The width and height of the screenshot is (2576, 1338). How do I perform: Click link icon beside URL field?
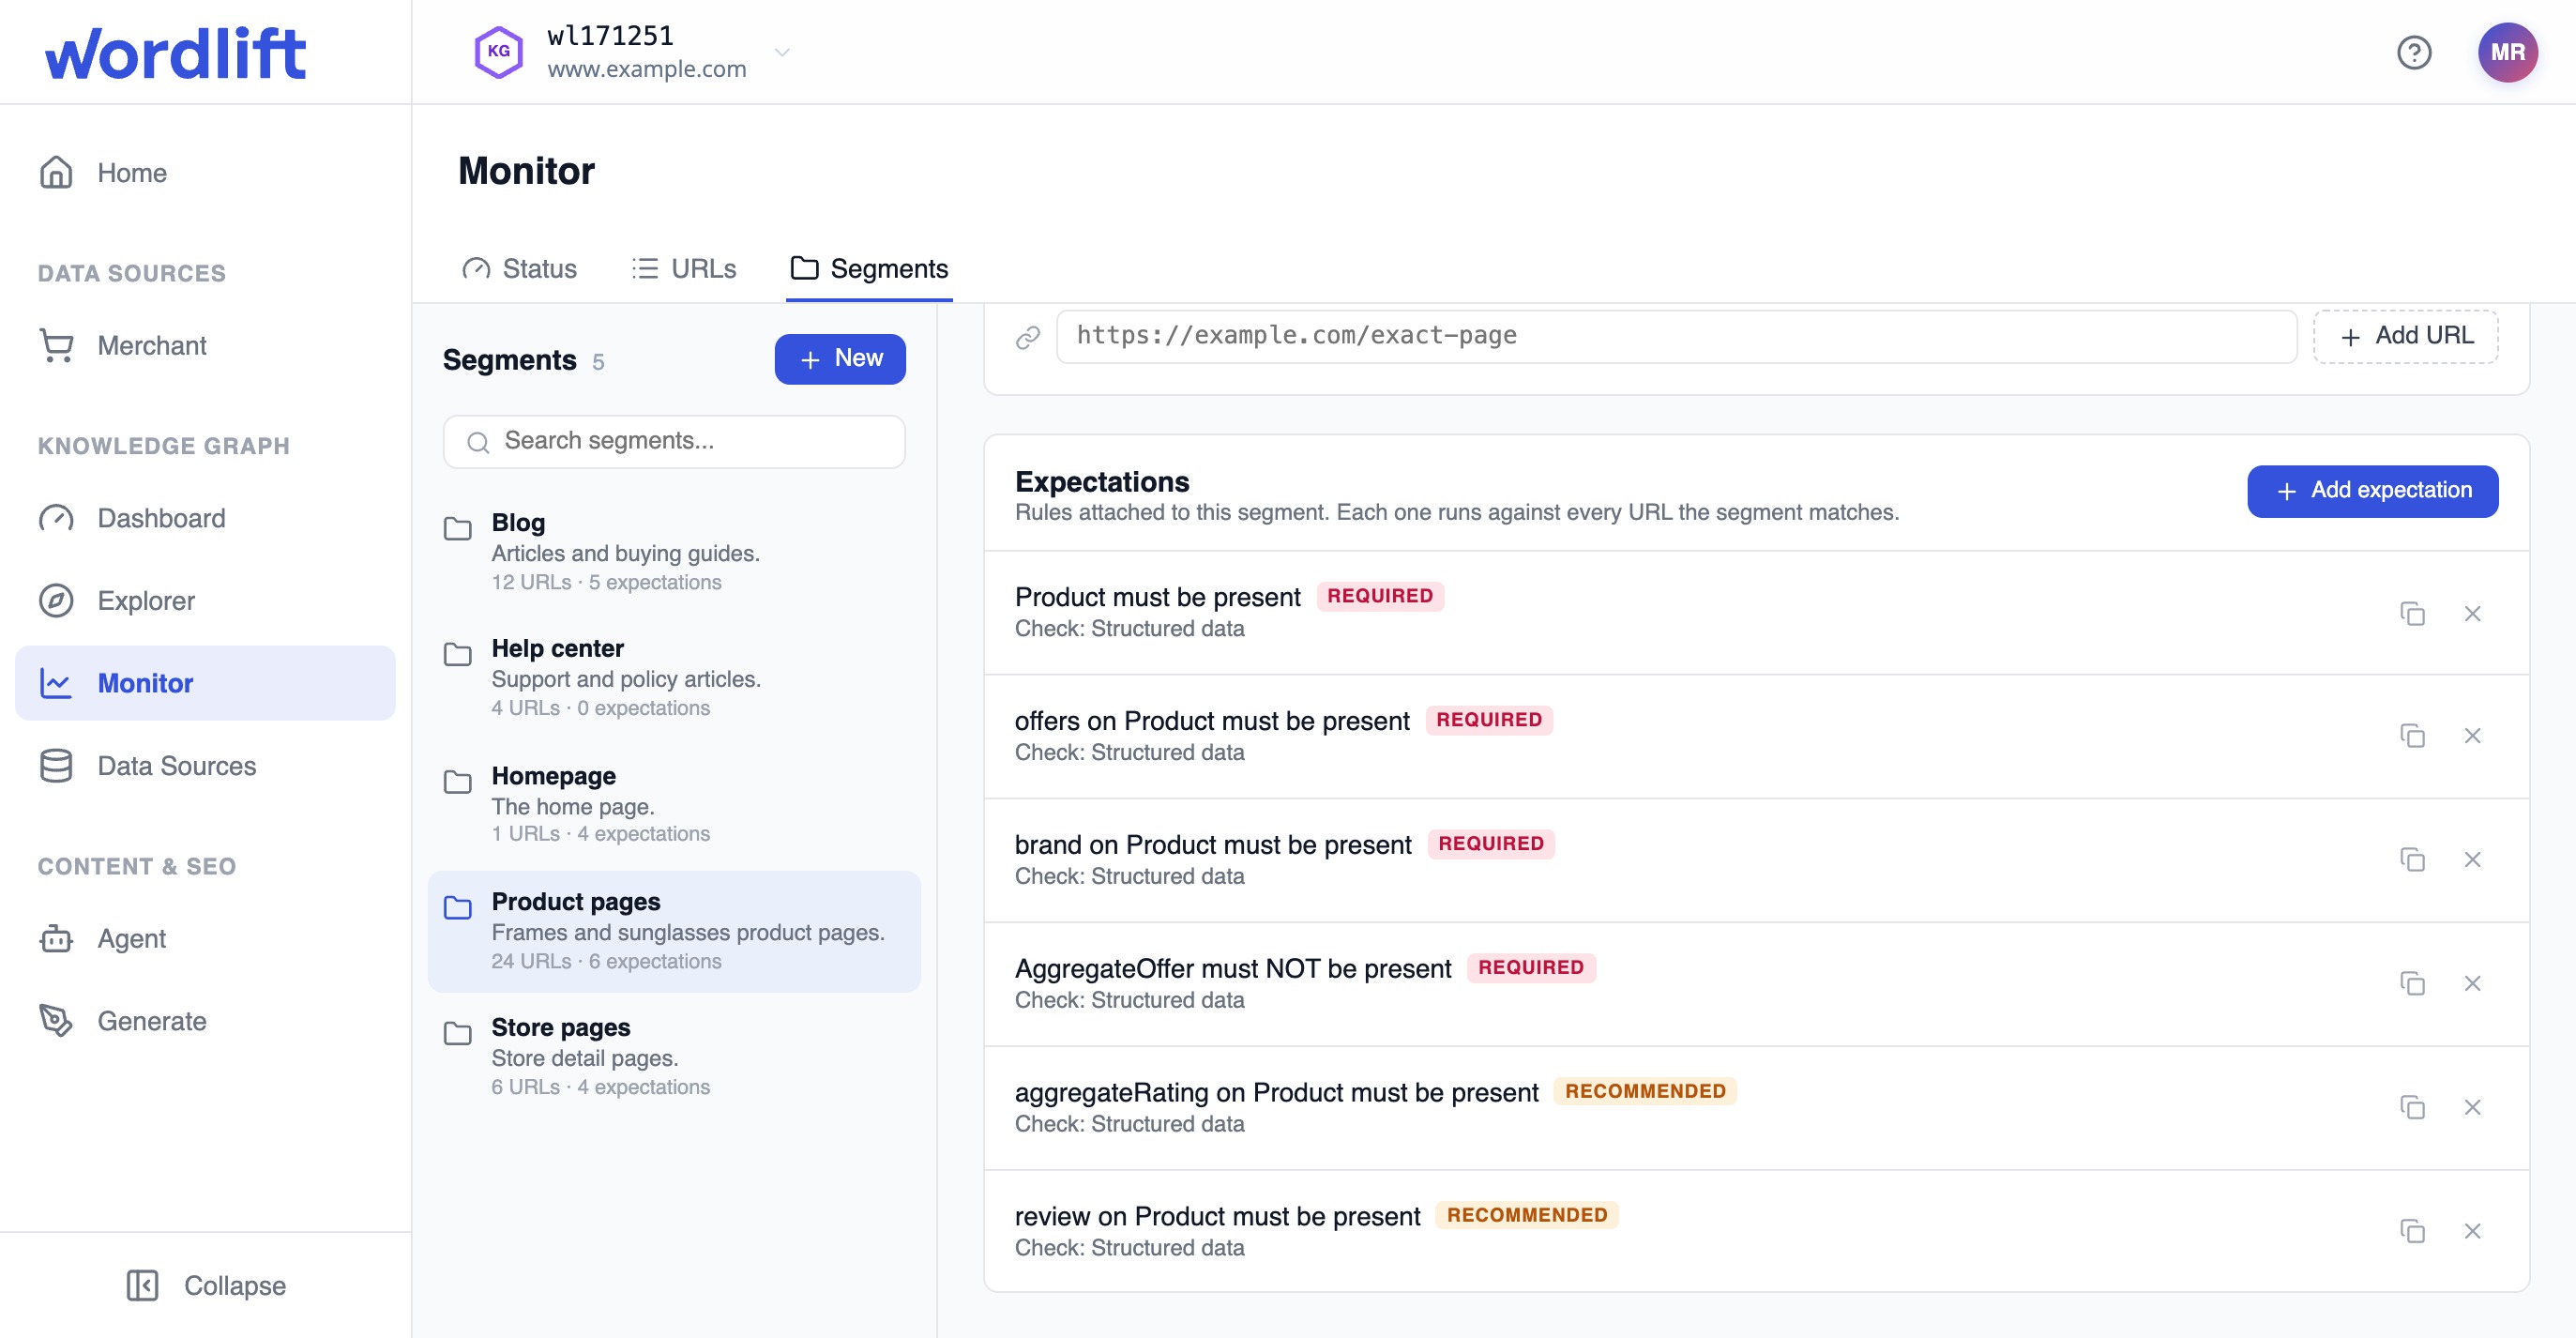pyautogui.click(x=1028, y=337)
